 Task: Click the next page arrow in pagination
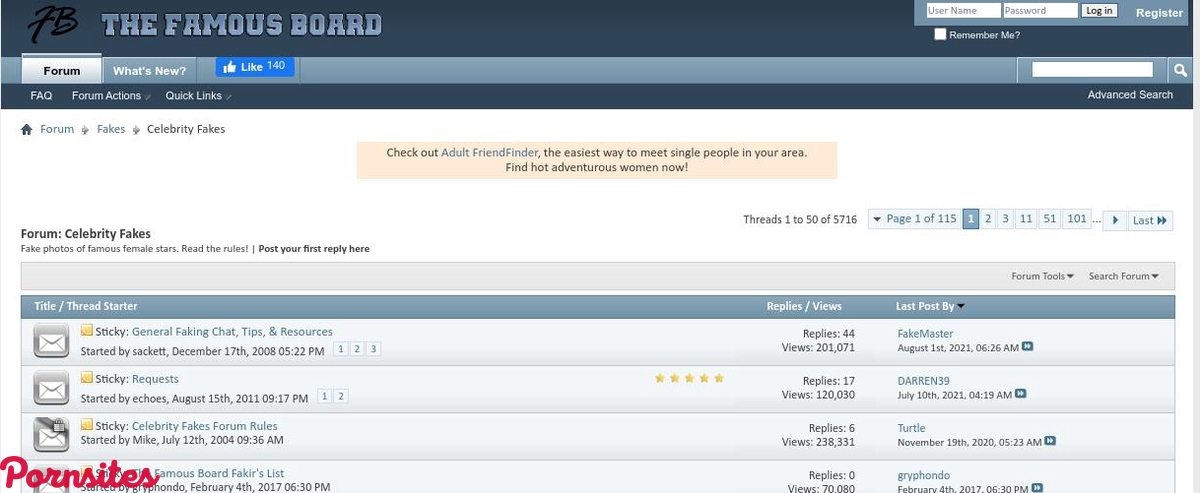pos(1115,220)
